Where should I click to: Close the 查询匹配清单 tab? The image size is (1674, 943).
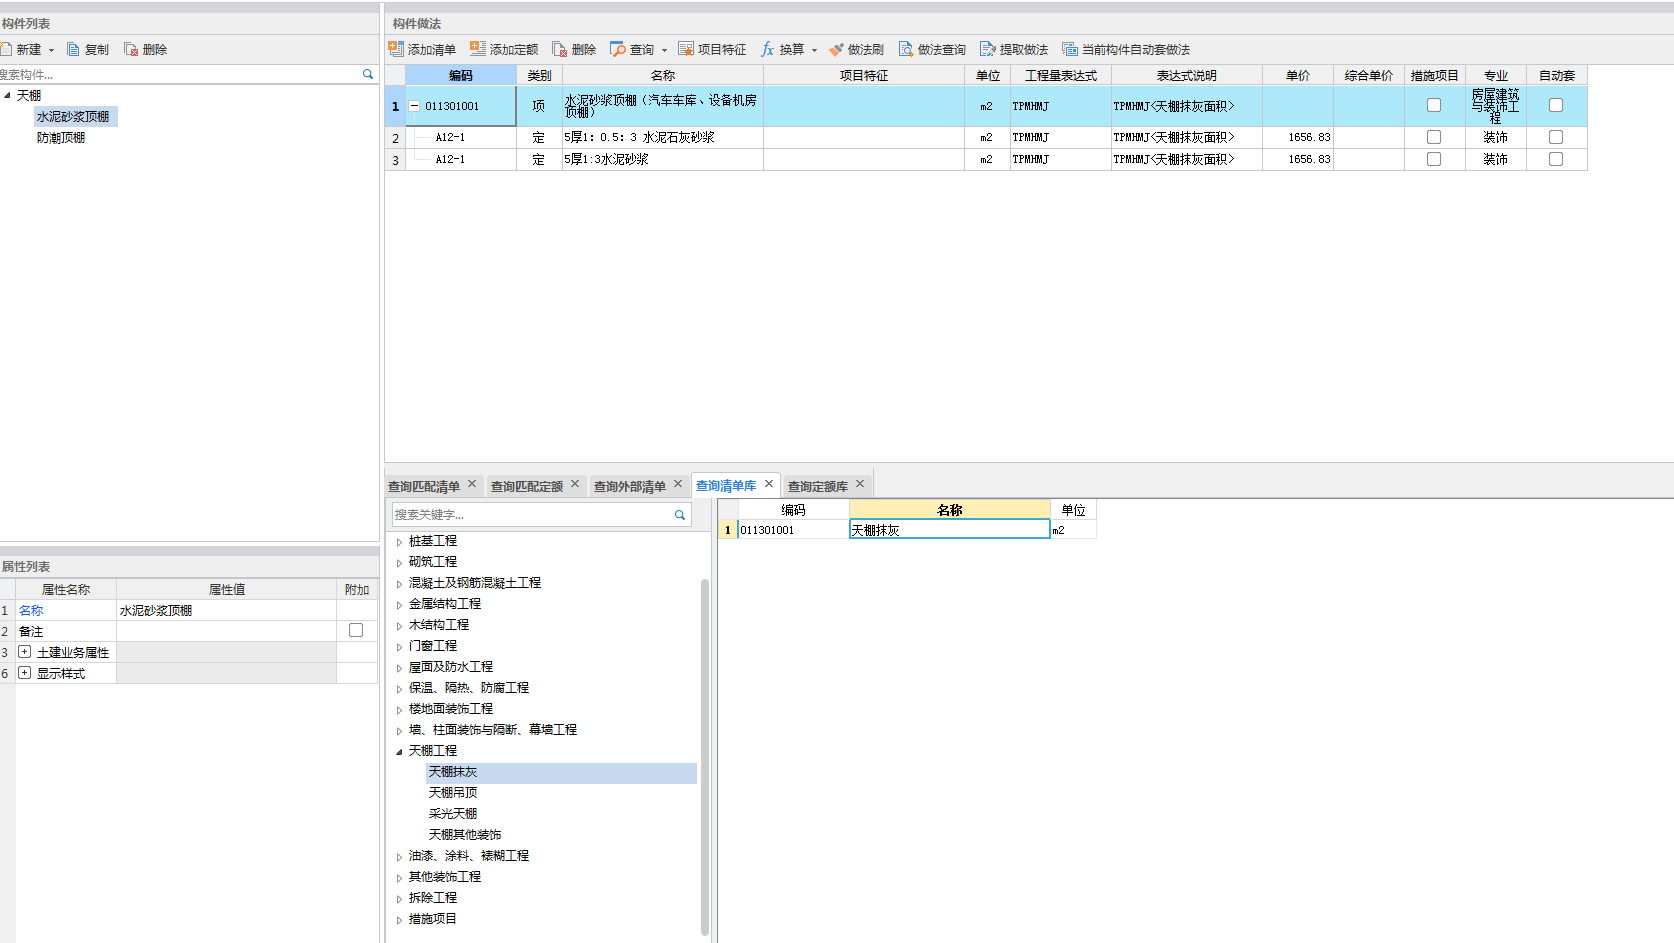pos(472,484)
